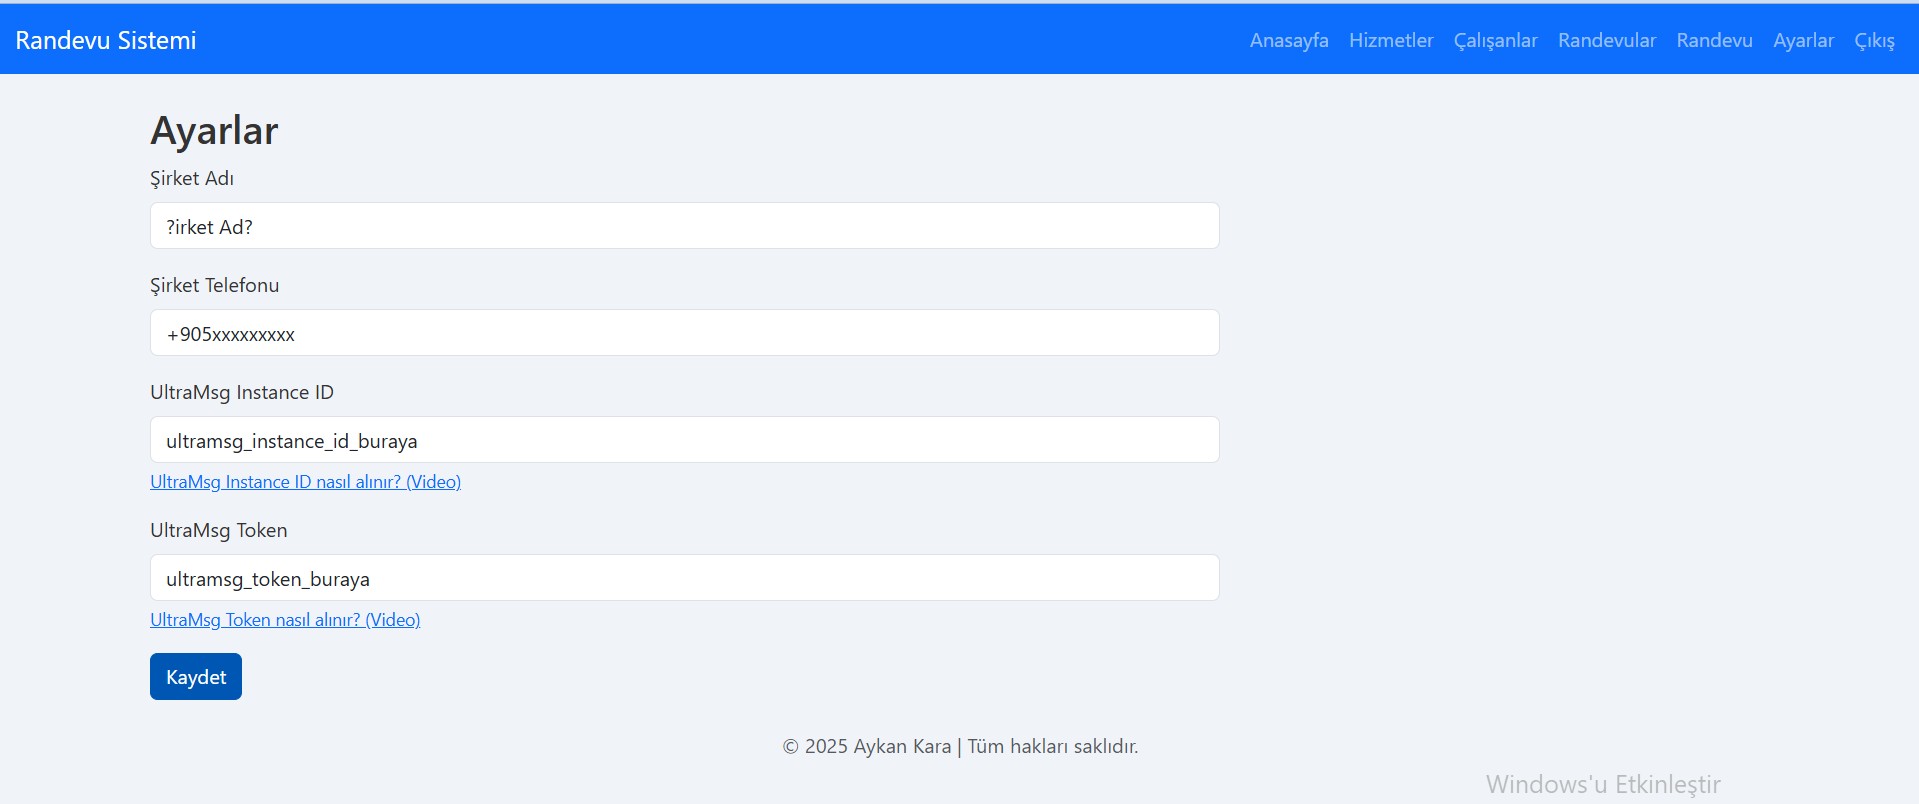Click the Randevu Sistemi brand logo

pos(106,40)
